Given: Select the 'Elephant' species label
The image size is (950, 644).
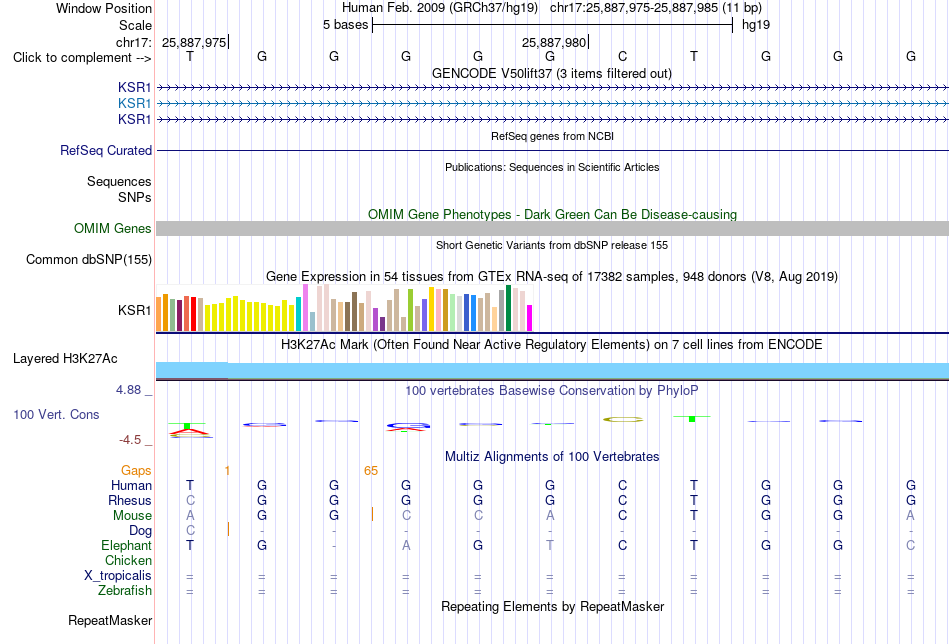Looking at the screenshot, I should click(x=126, y=545).
